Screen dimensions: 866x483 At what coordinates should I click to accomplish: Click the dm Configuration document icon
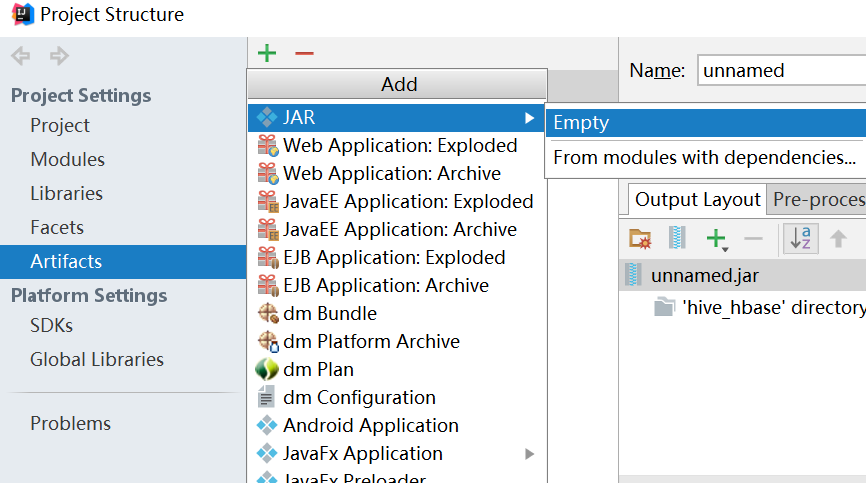click(266, 397)
